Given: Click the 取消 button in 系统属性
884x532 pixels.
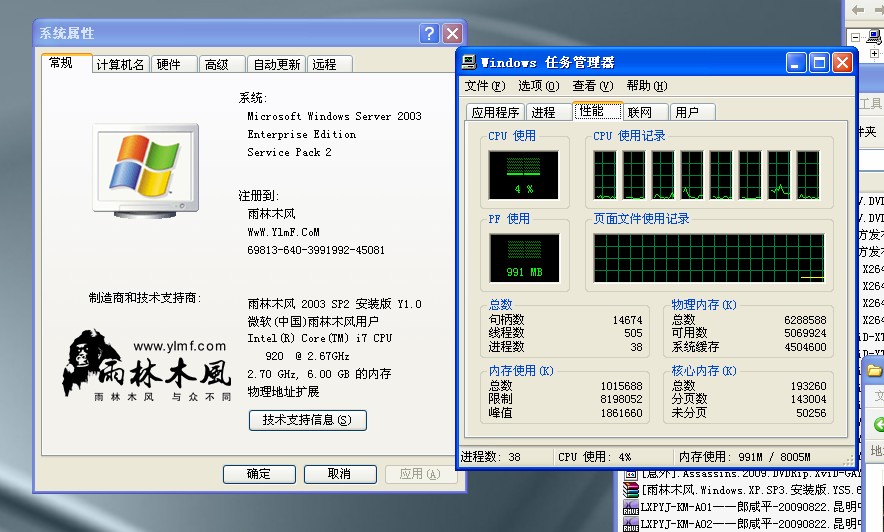Looking at the screenshot, I should (x=340, y=474).
